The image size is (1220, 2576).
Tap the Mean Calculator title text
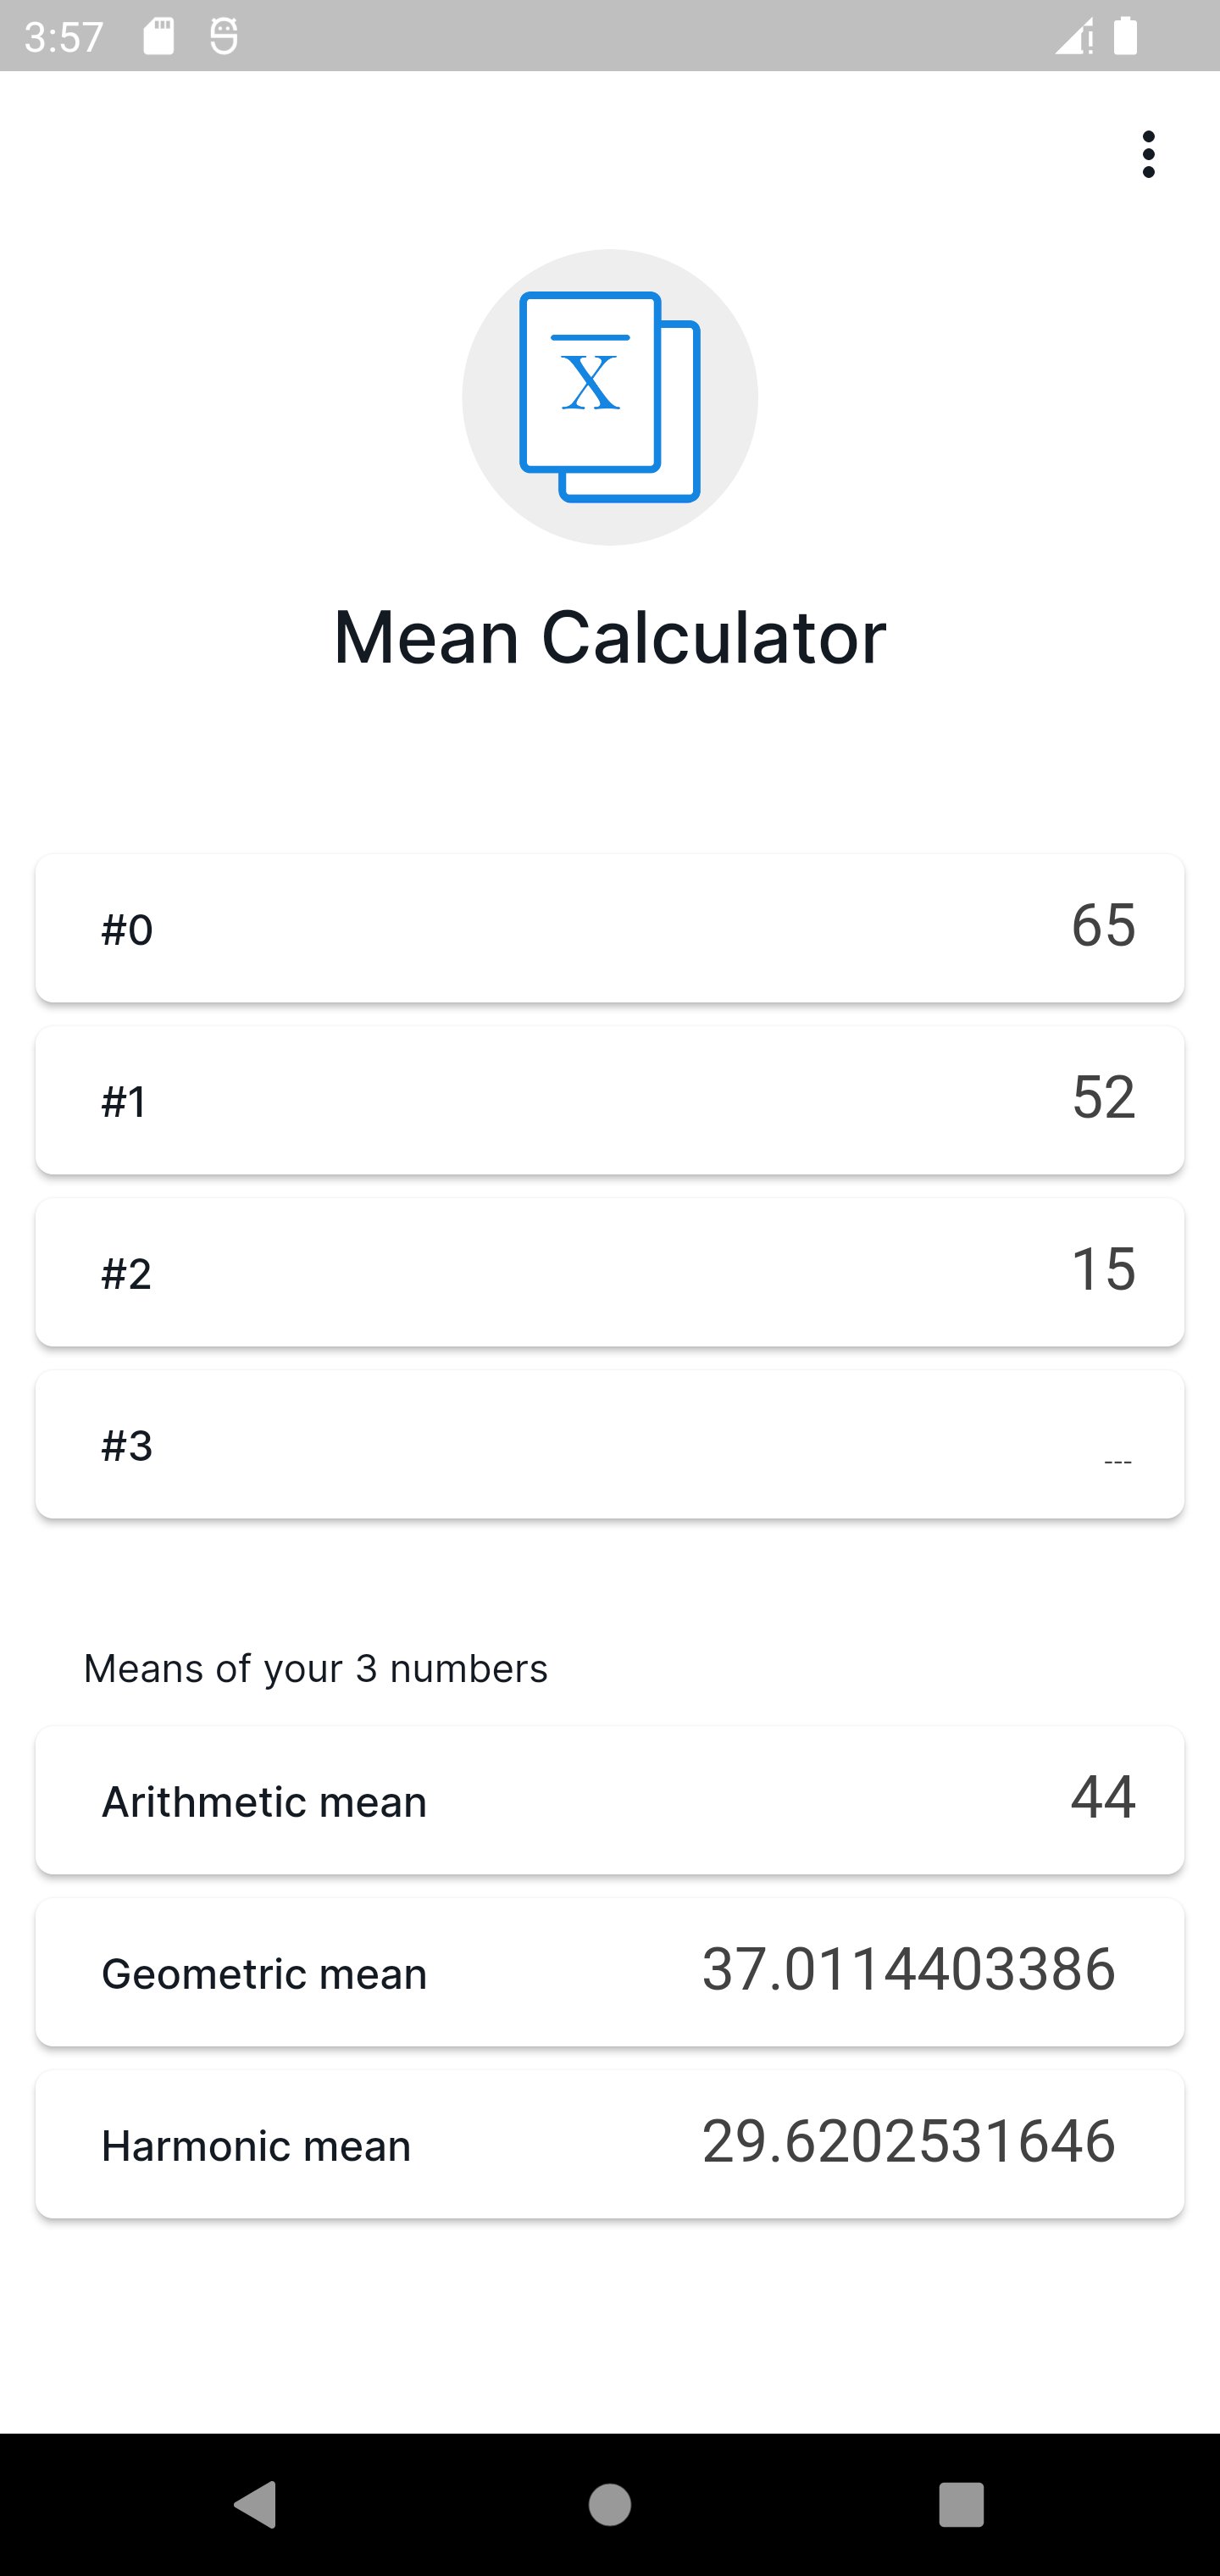pos(609,637)
